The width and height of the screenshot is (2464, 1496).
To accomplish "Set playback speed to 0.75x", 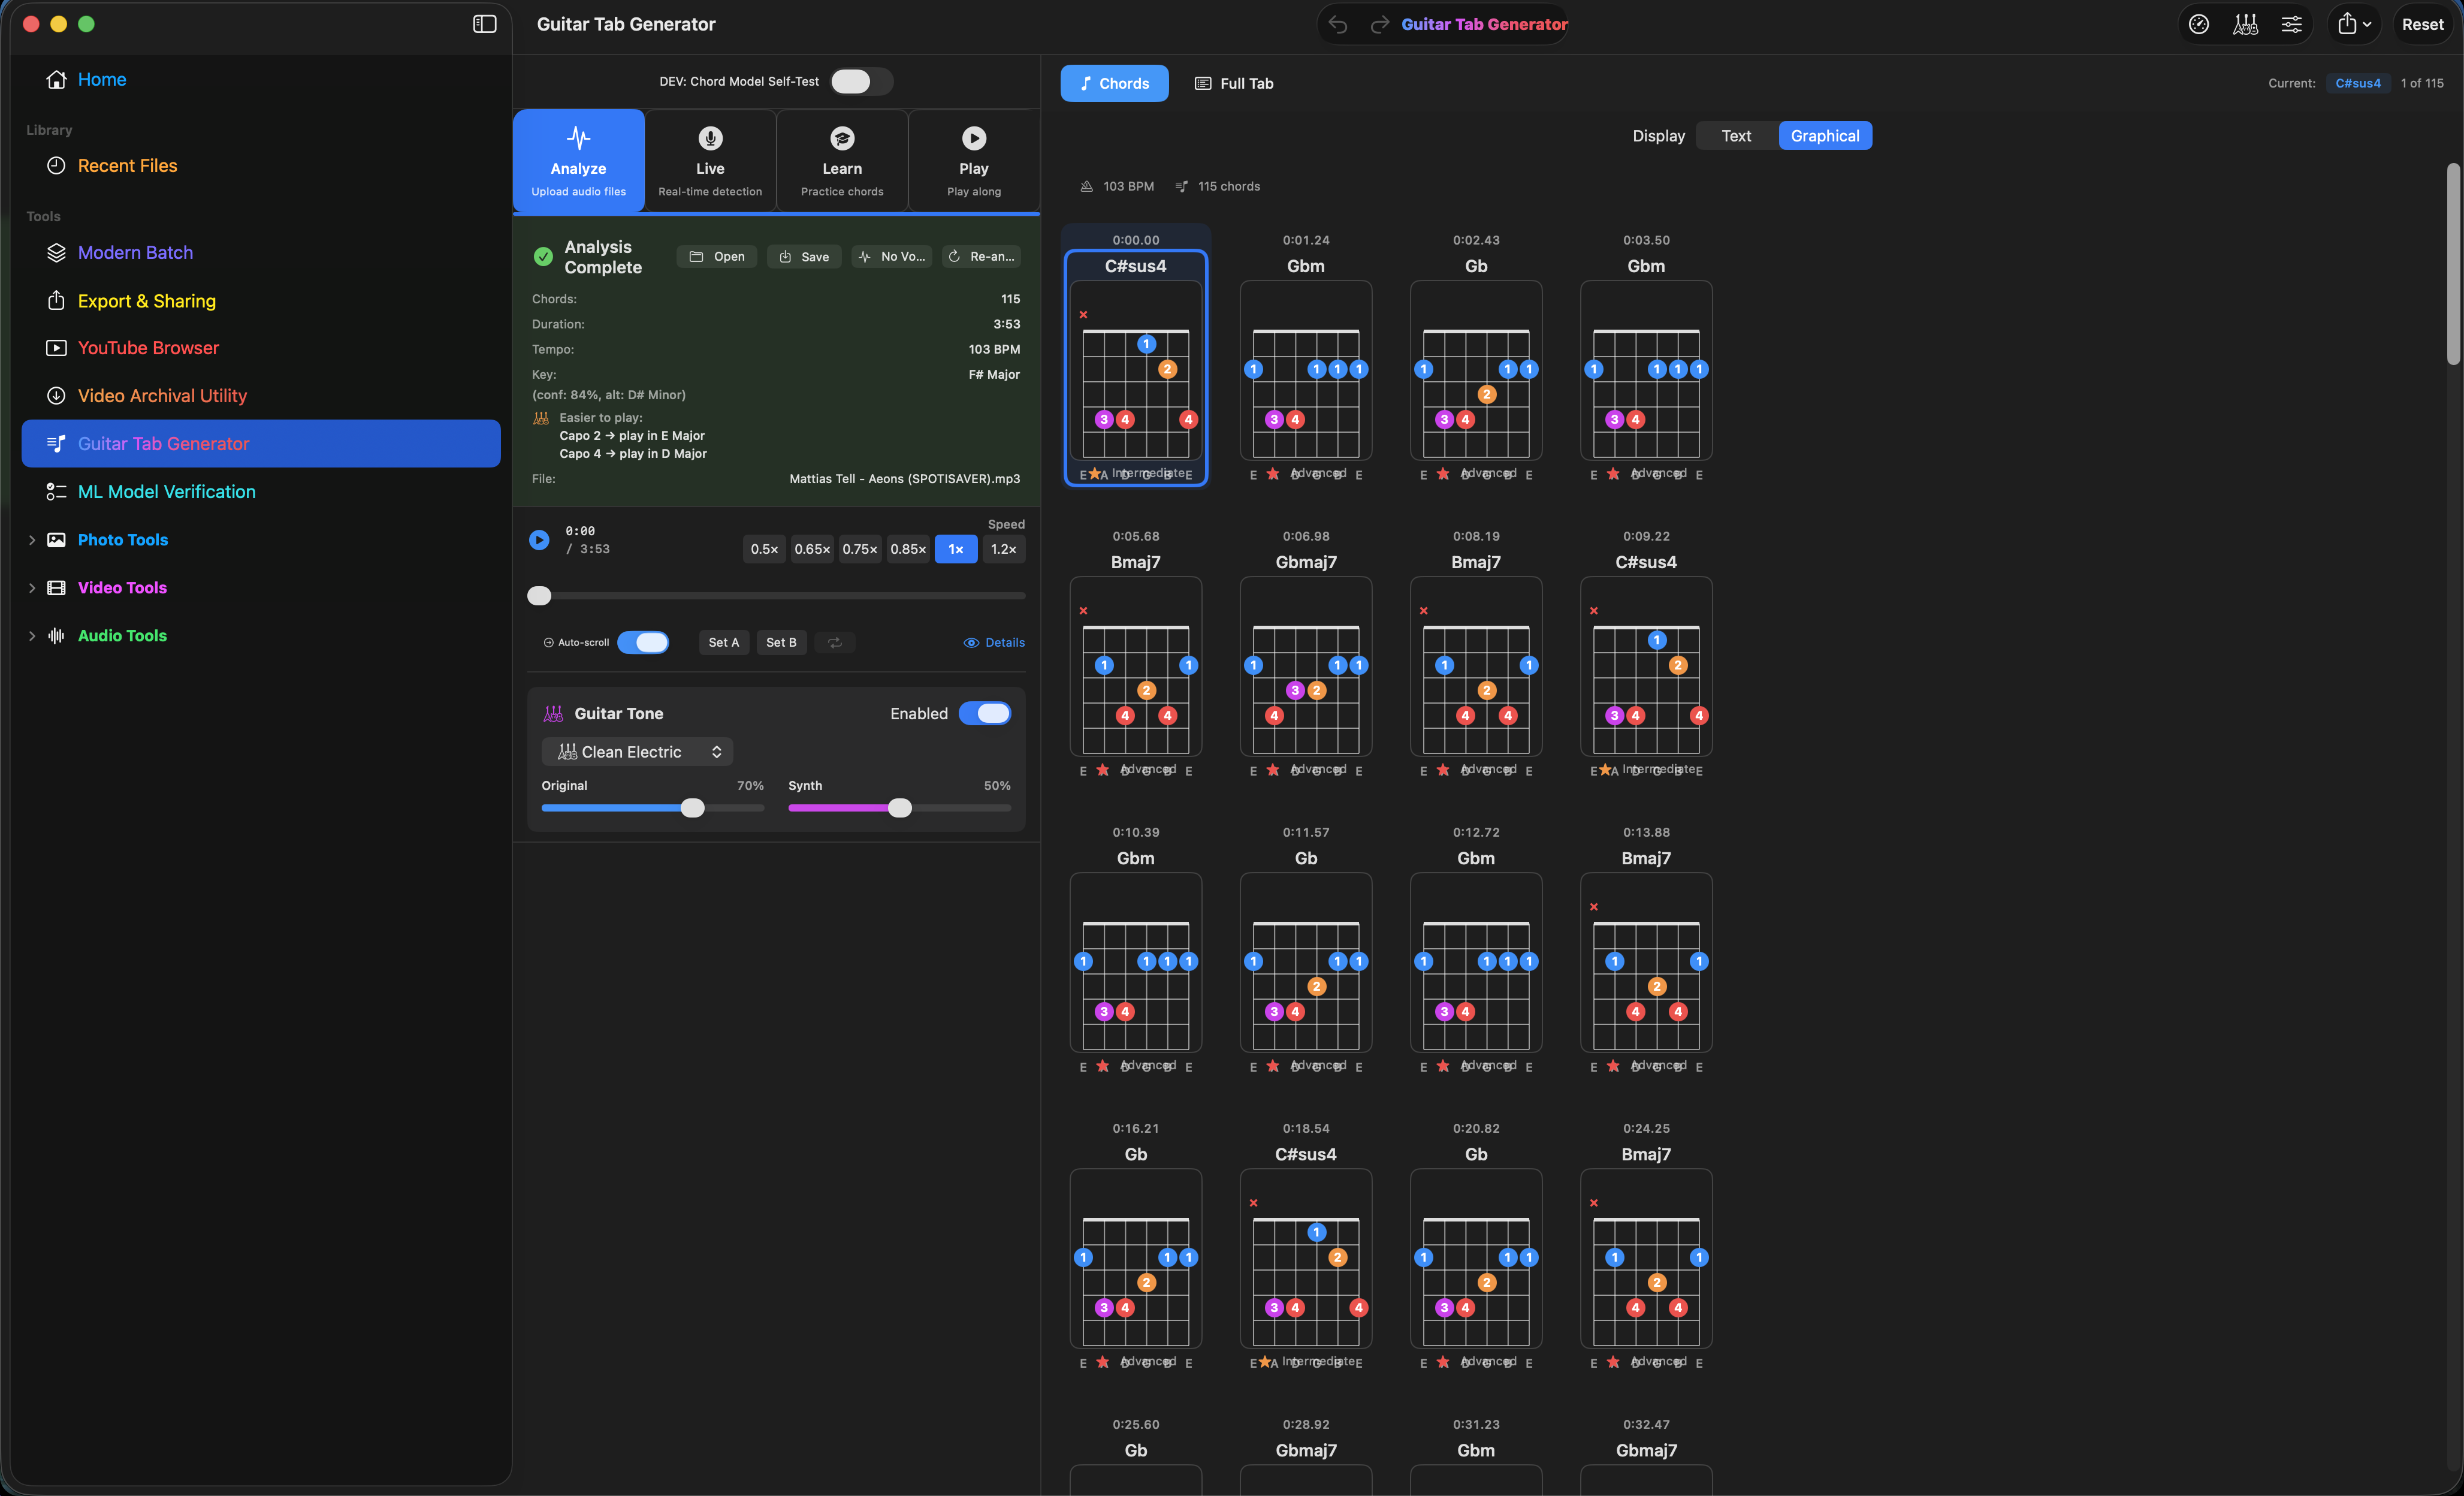I will tap(860, 549).
